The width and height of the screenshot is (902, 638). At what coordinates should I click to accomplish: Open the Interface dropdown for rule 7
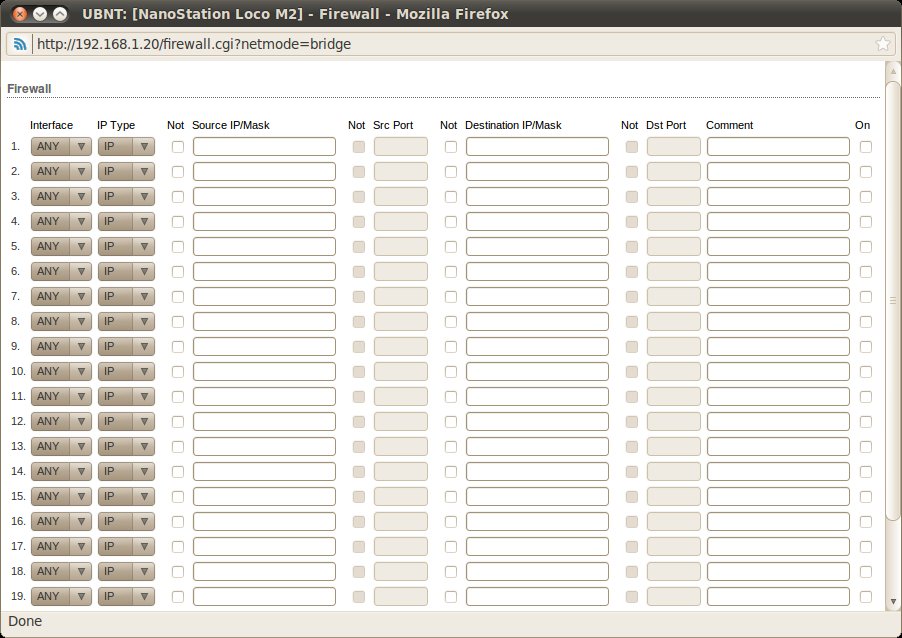[61, 296]
